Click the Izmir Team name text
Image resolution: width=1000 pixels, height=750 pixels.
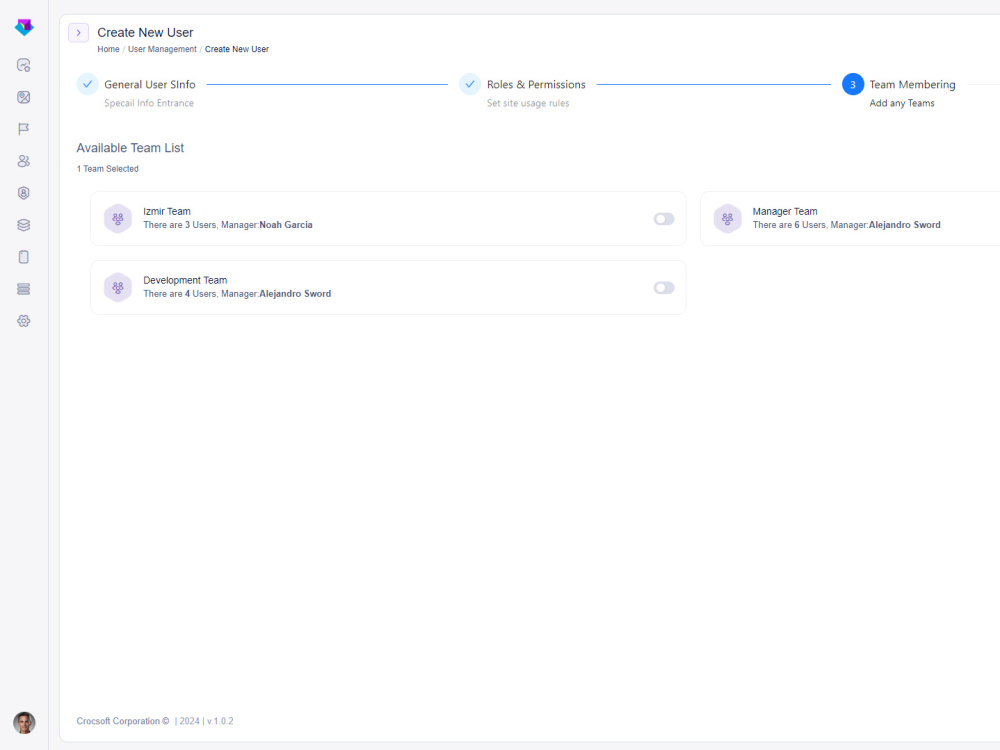(166, 211)
